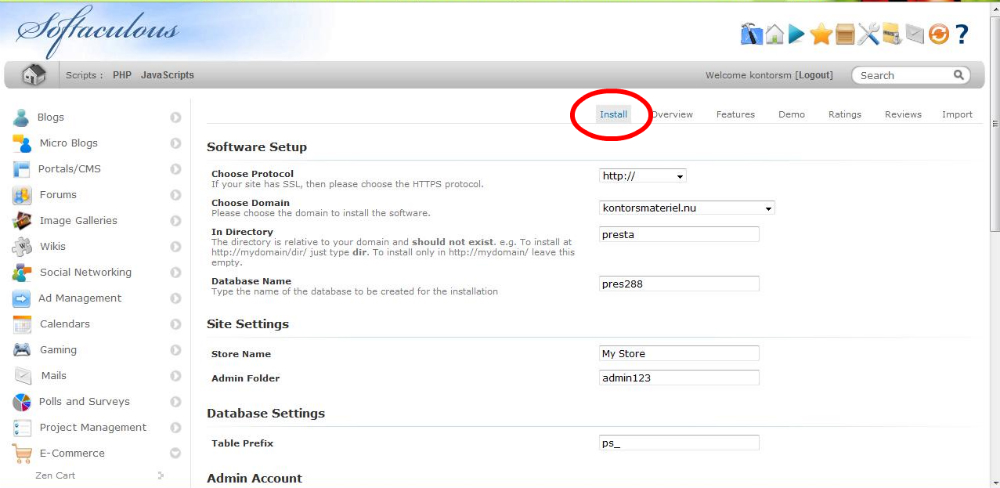This screenshot has height=488, width=1000.
Task: Click the Welcome kontorsm text
Action: pos(748,75)
